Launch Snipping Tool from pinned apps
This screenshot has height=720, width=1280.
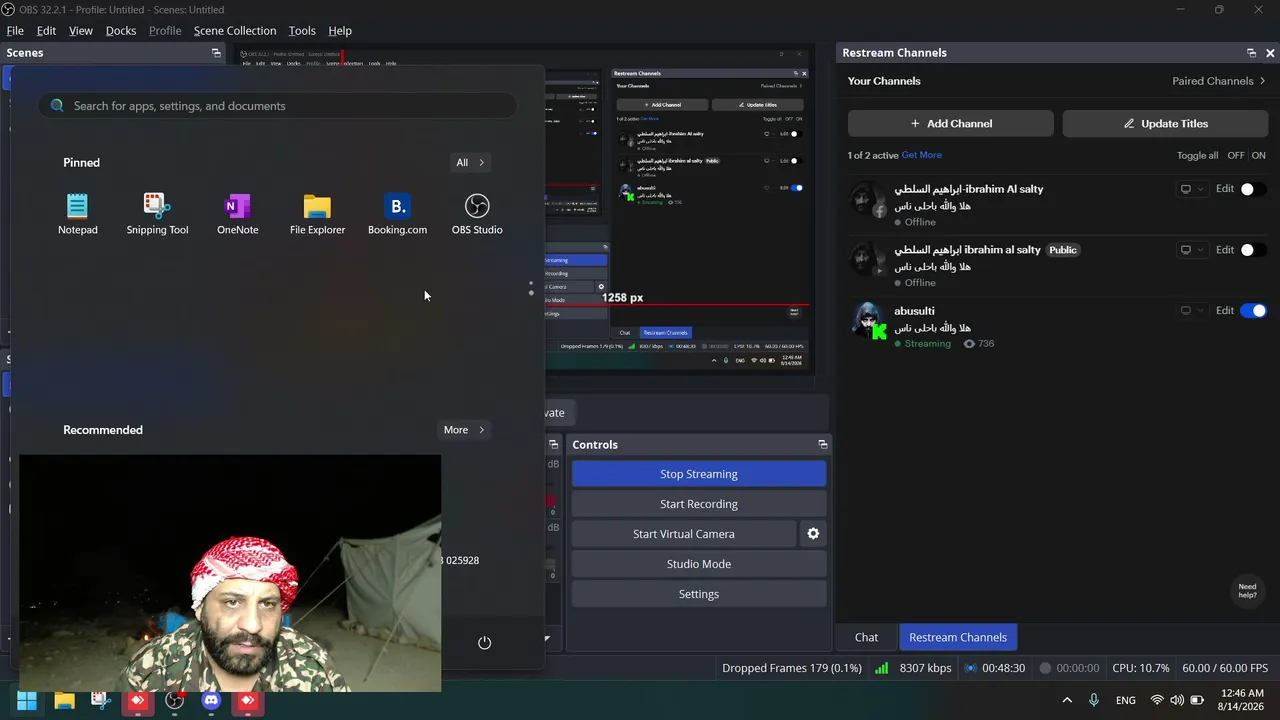pos(157,214)
